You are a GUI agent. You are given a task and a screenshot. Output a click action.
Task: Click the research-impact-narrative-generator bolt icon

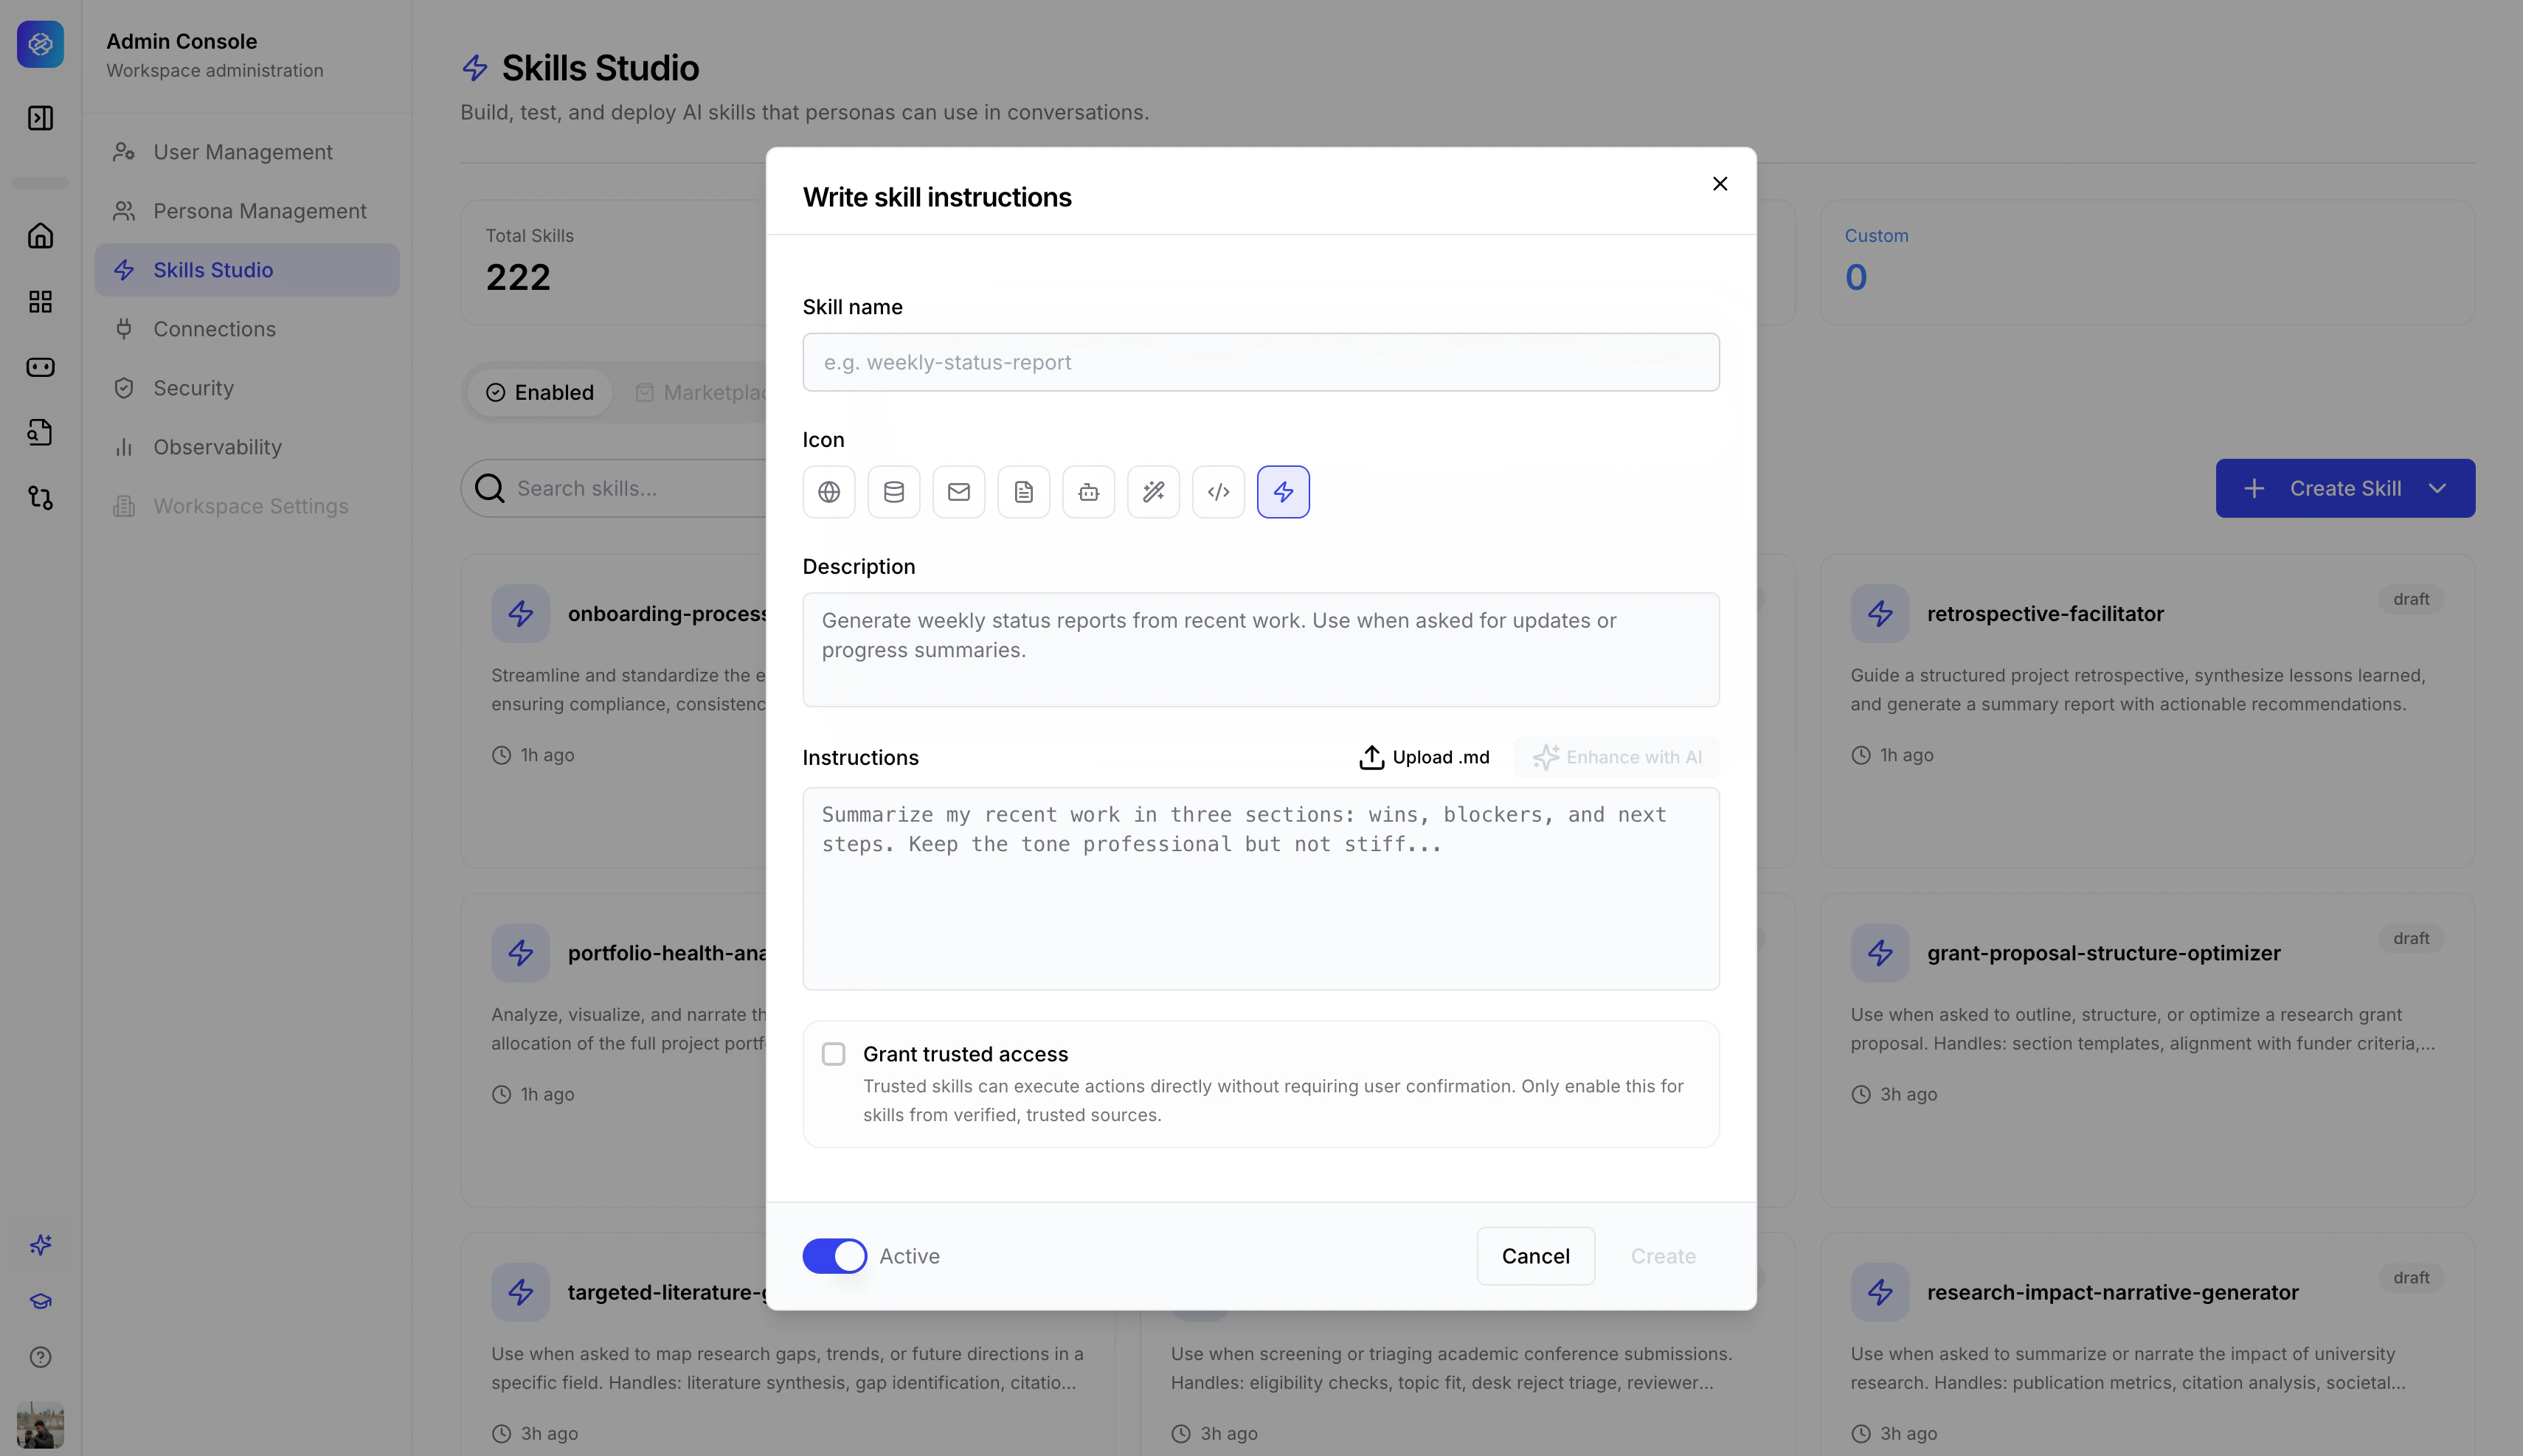[1880, 1292]
